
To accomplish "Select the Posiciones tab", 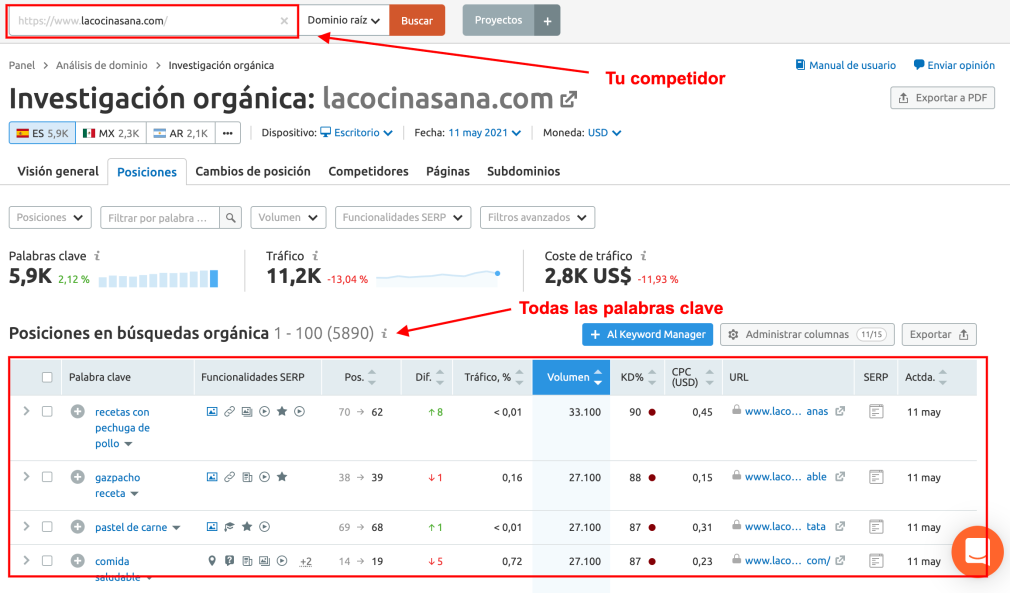I will pos(147,172).
